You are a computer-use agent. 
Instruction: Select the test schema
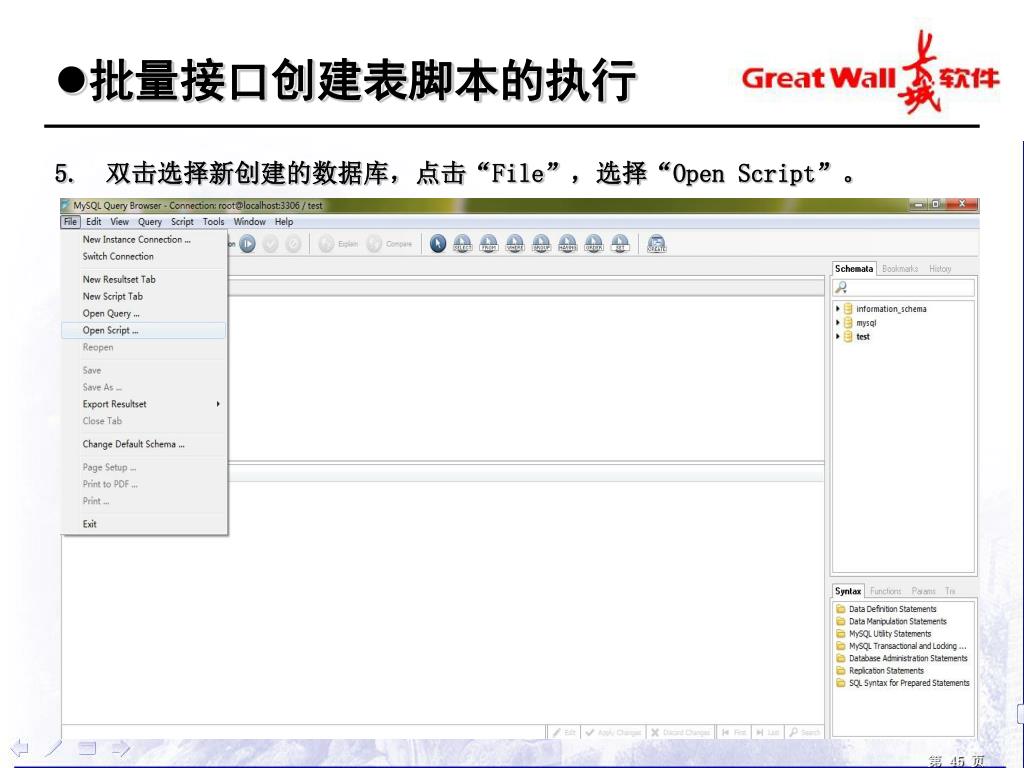(x=863, y=337)
